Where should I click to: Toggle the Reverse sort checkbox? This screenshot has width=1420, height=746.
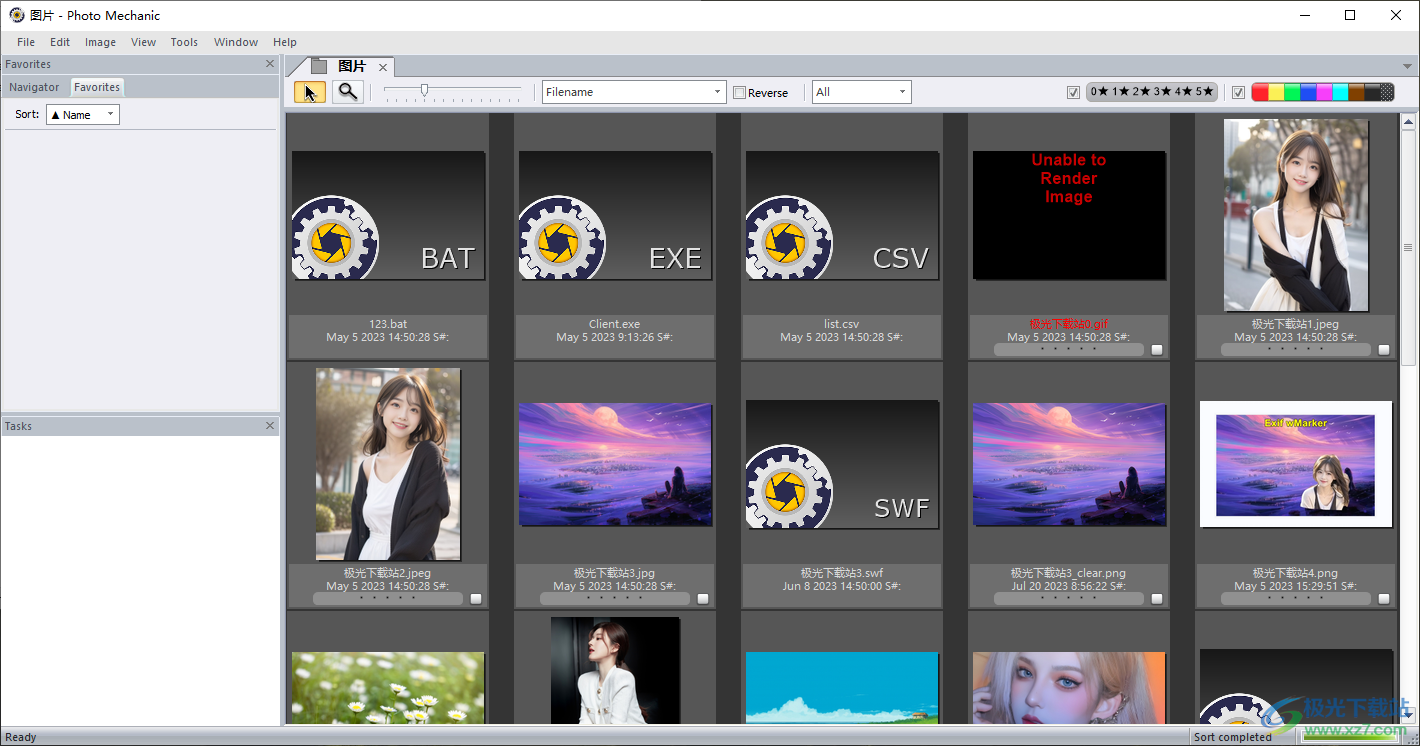pyautogui.click(x=739, y=93)
